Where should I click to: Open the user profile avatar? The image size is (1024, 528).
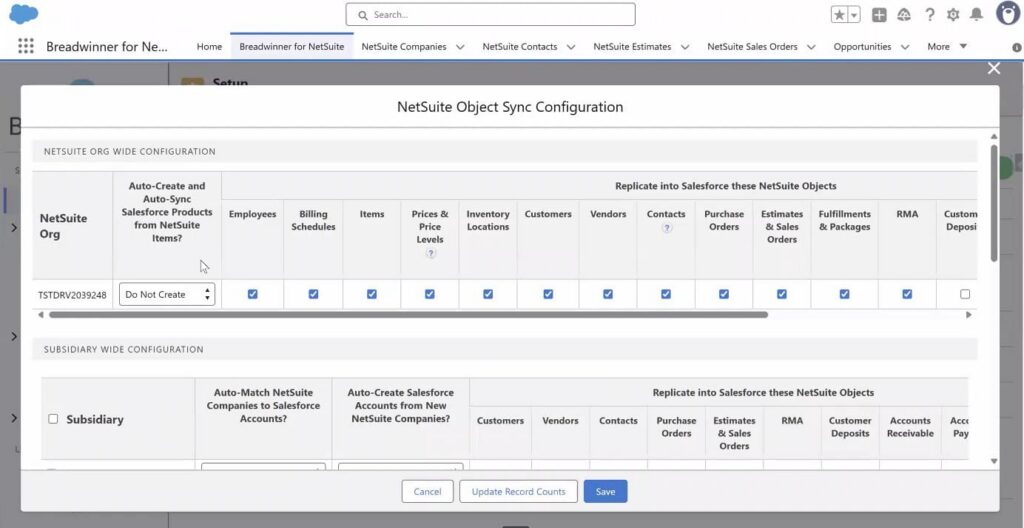pos(1008,13)
